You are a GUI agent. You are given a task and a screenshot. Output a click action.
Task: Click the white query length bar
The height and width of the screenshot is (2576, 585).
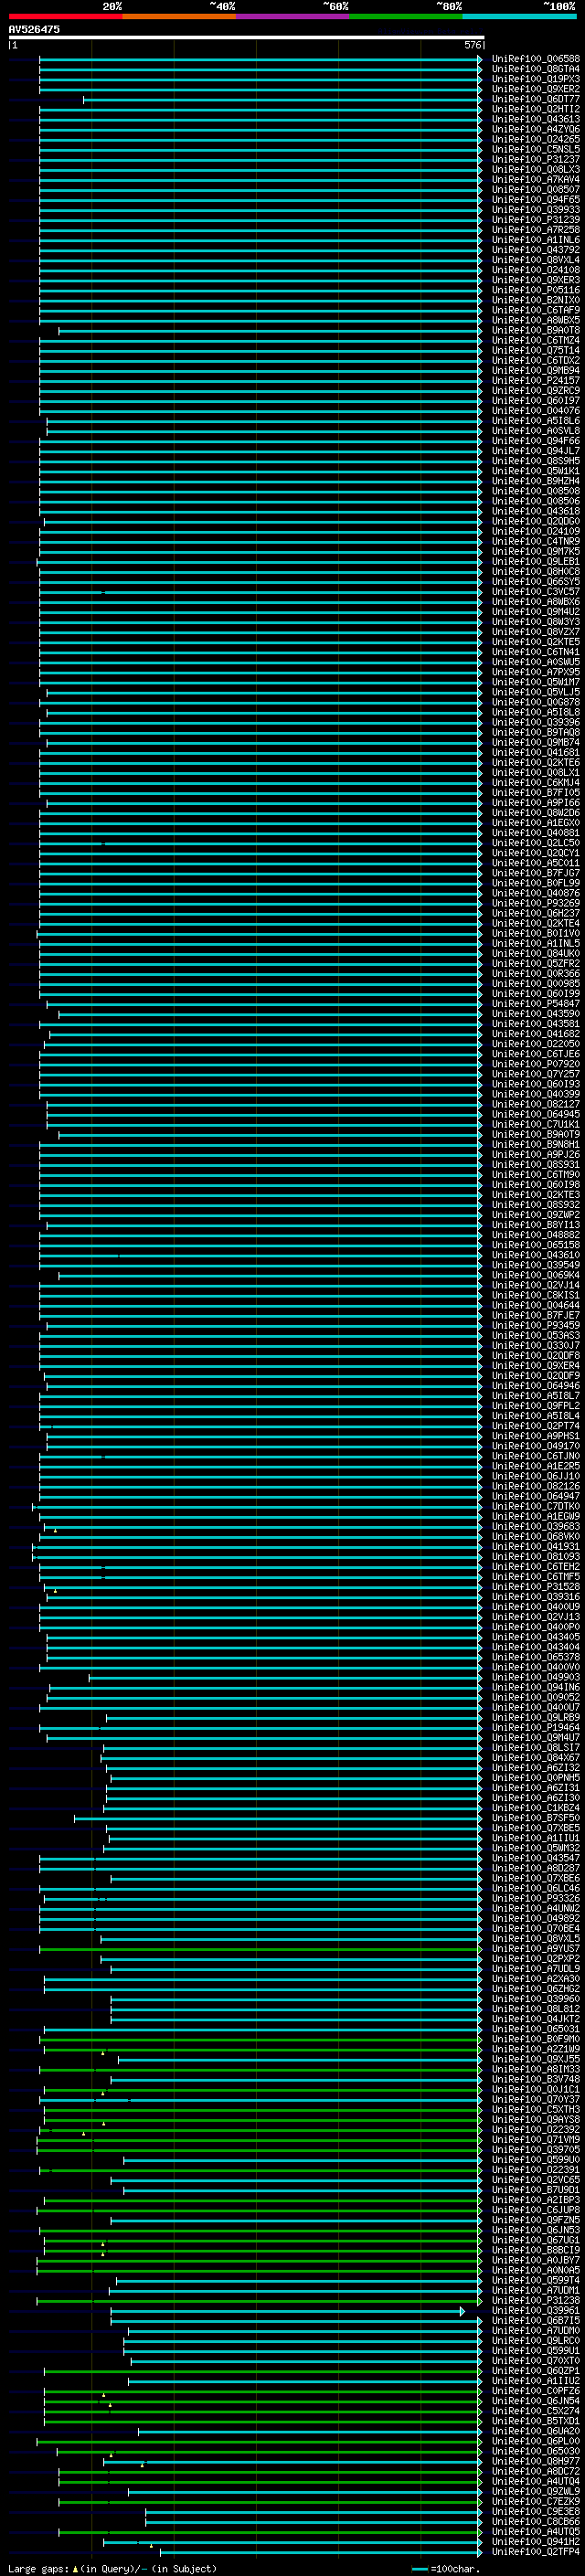[x=246, y=38]
